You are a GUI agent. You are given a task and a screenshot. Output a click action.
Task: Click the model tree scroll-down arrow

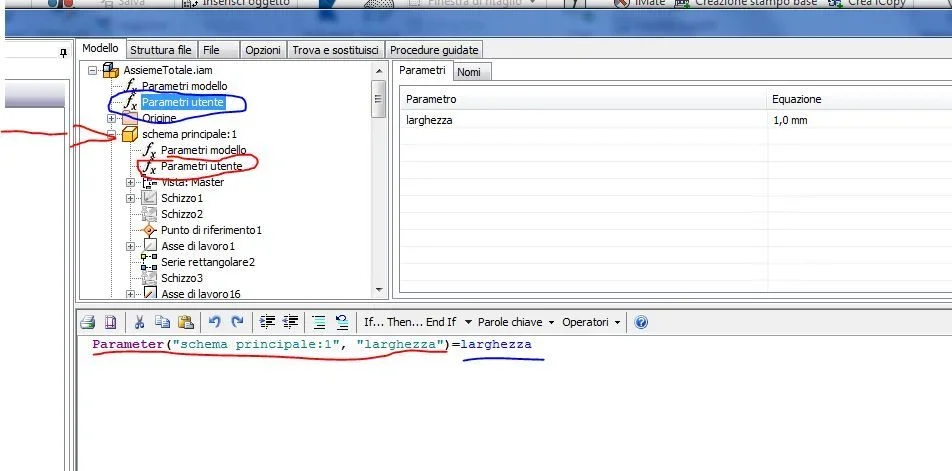click(378, 289)
